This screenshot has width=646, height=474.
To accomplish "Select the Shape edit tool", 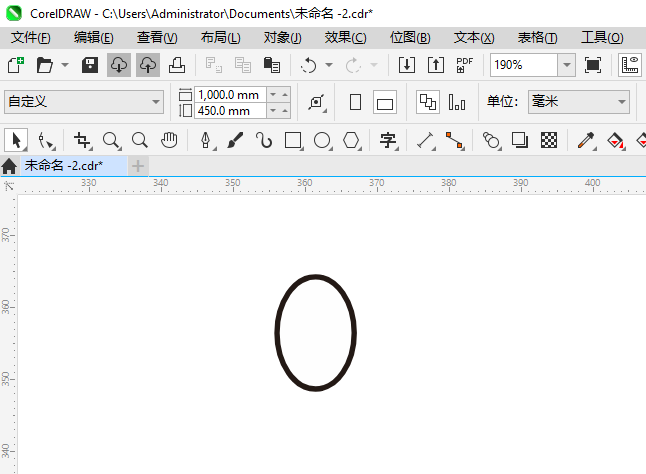I will click(45, 140).
